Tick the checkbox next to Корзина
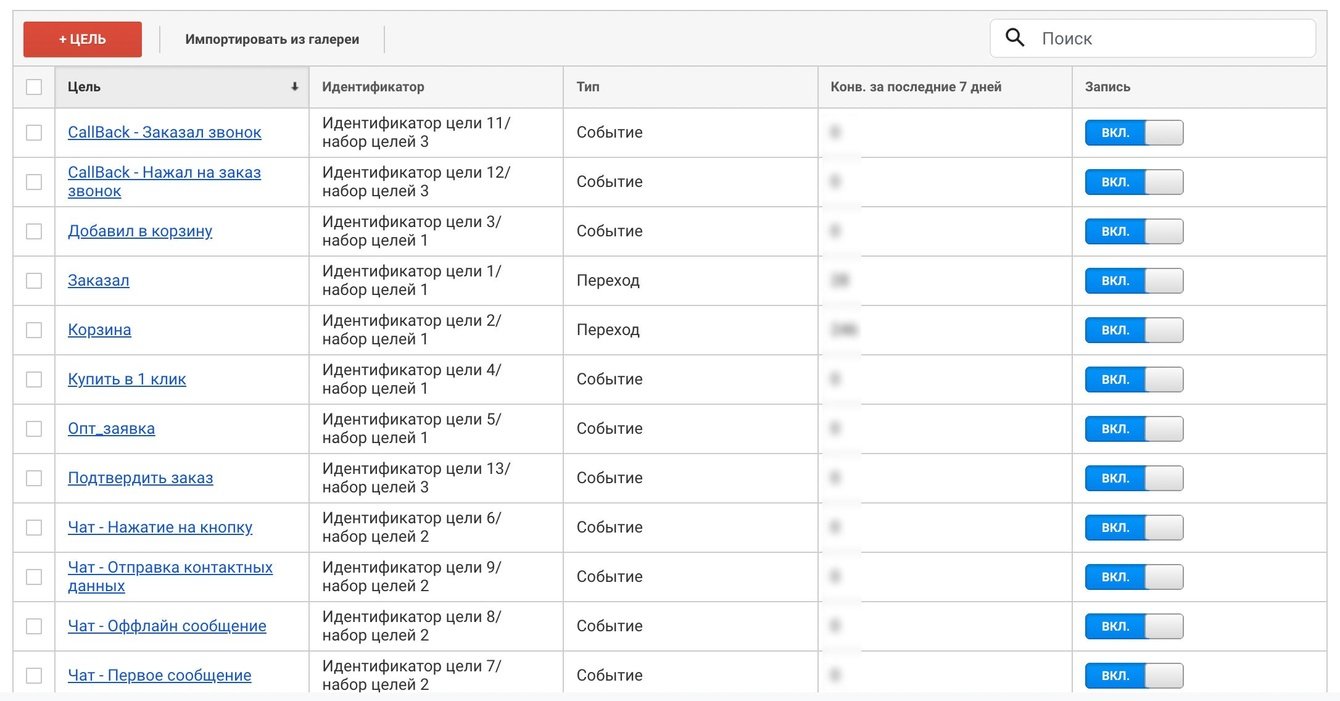The image size is (1340, 701). (x=34, y=330)
